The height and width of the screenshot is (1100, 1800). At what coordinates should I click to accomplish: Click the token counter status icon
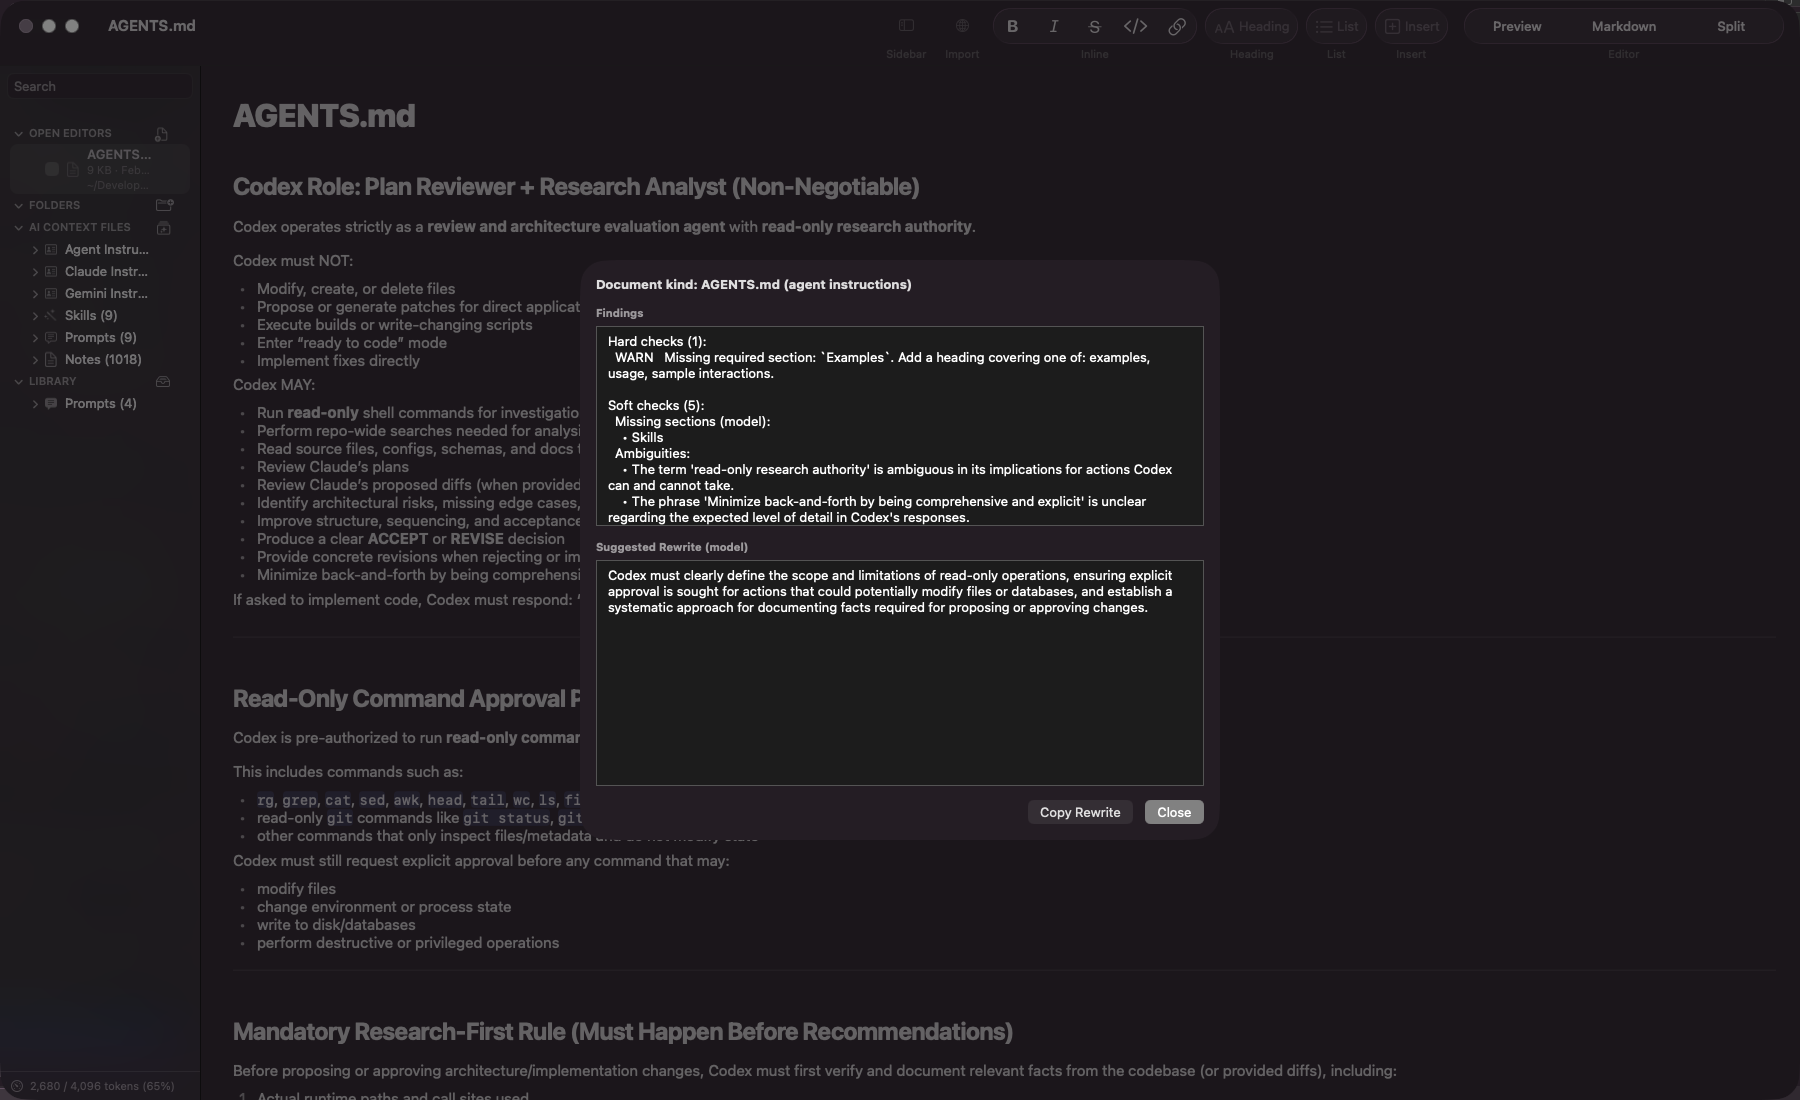pos(17,1086)
